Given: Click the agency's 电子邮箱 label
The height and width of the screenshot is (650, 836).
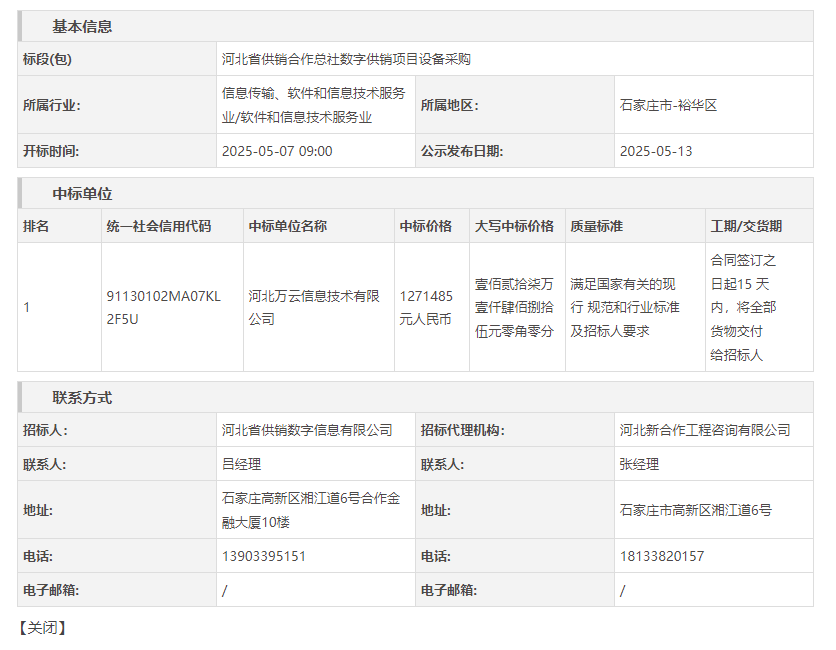Looking at the screenshot, I should pos(448,590).
